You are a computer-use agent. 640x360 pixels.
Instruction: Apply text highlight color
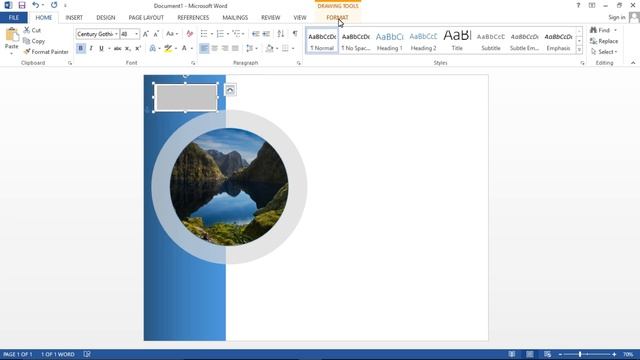168,49
